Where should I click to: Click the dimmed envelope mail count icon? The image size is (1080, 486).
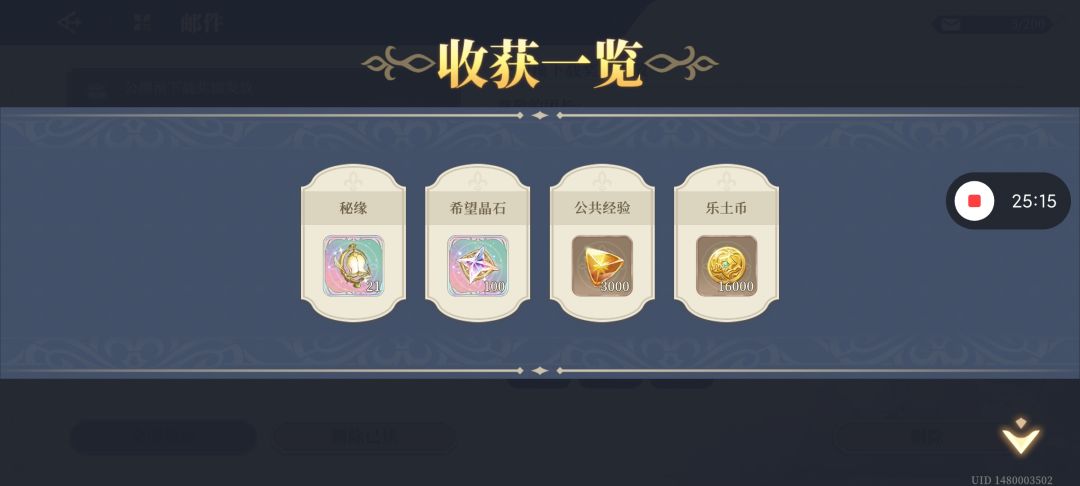951,25
